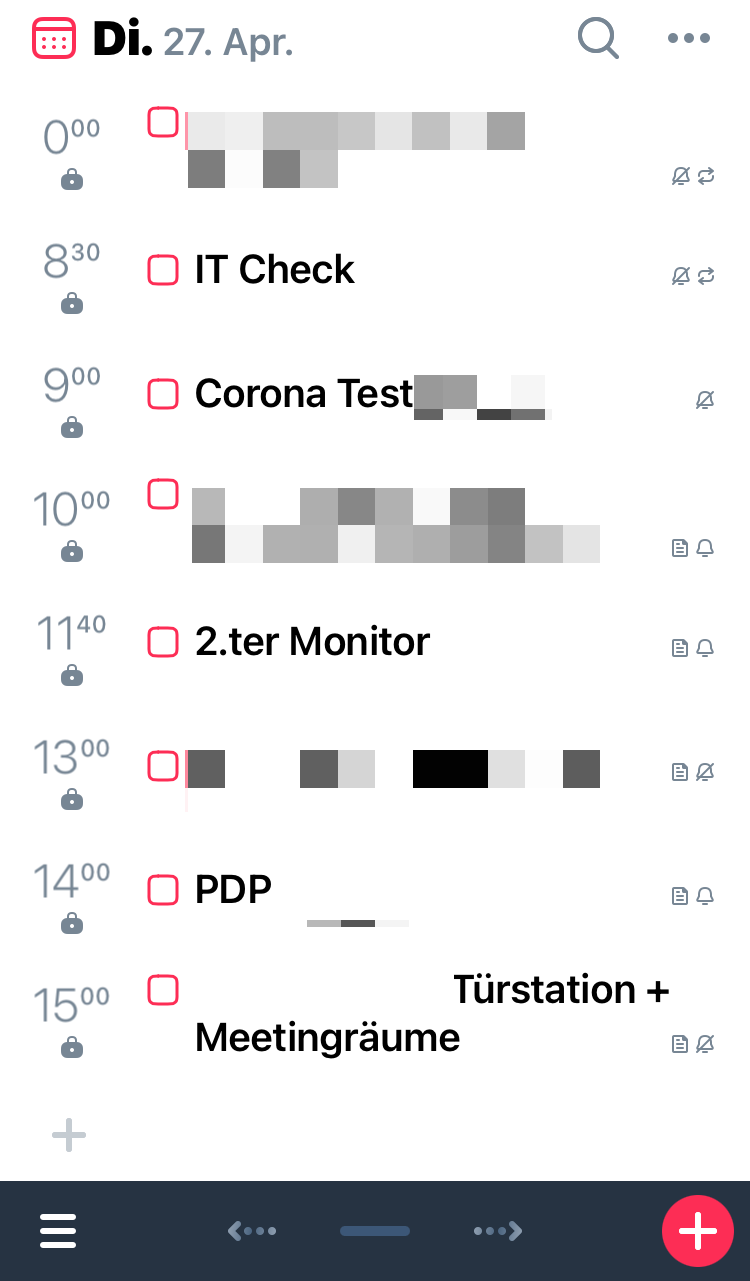Select the 8:30 time slot label
Viewport: 750px width, 1281px height.
coord(71,262)
